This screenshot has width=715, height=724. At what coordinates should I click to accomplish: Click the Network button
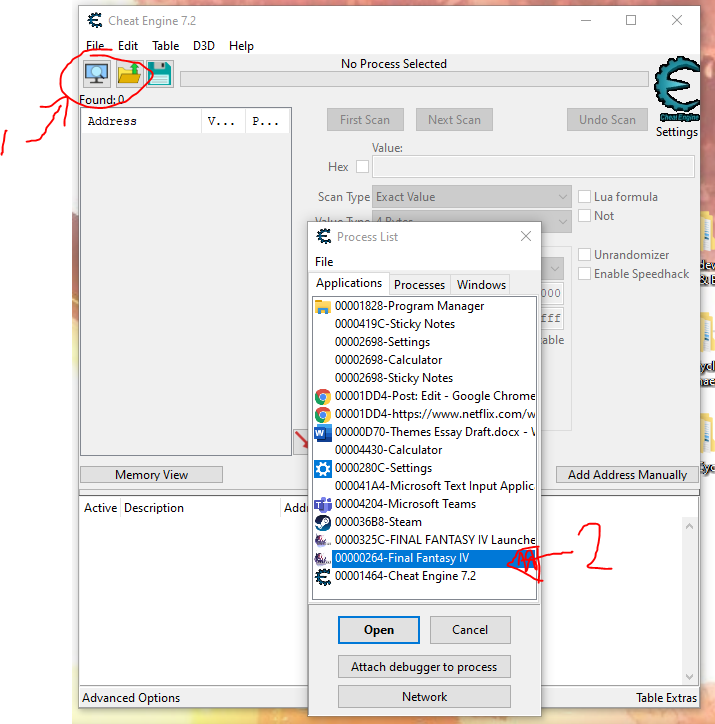click(424, 696)
